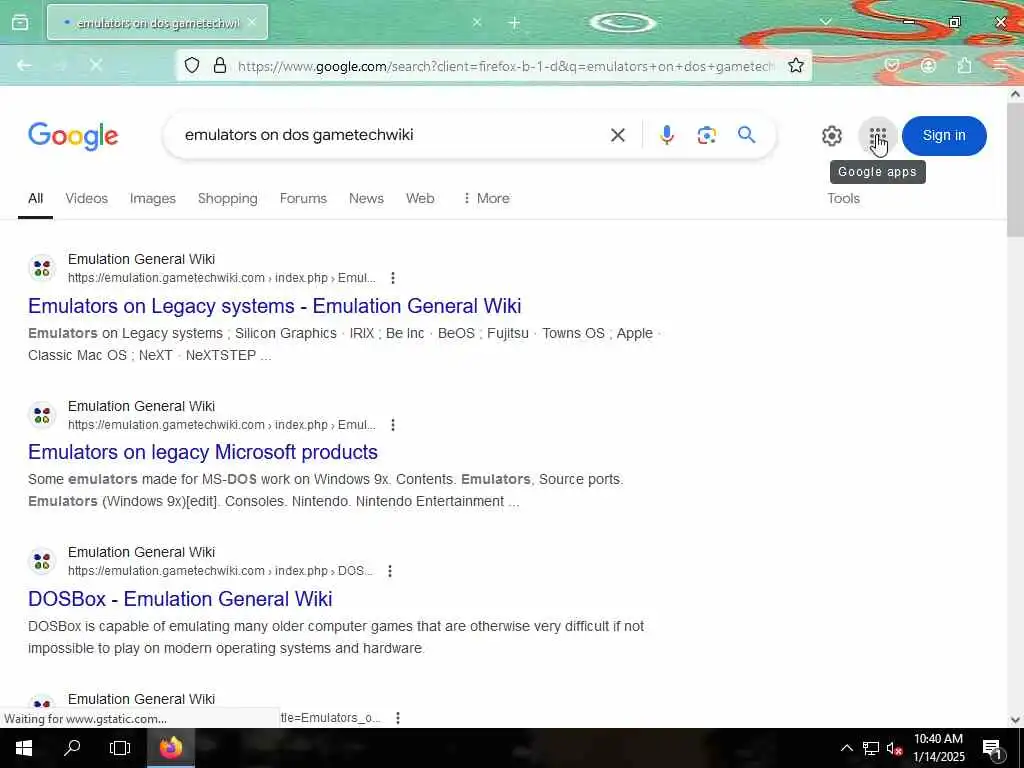Open the Firefox View tab list icon

tap(20, 23)
